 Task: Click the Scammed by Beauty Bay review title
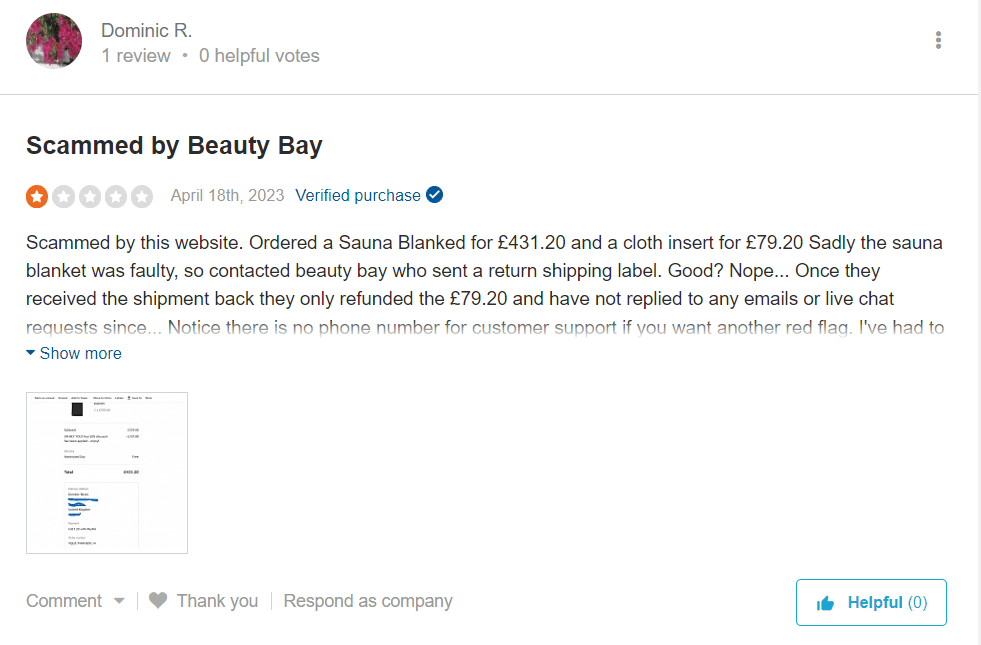coord(174,146)
